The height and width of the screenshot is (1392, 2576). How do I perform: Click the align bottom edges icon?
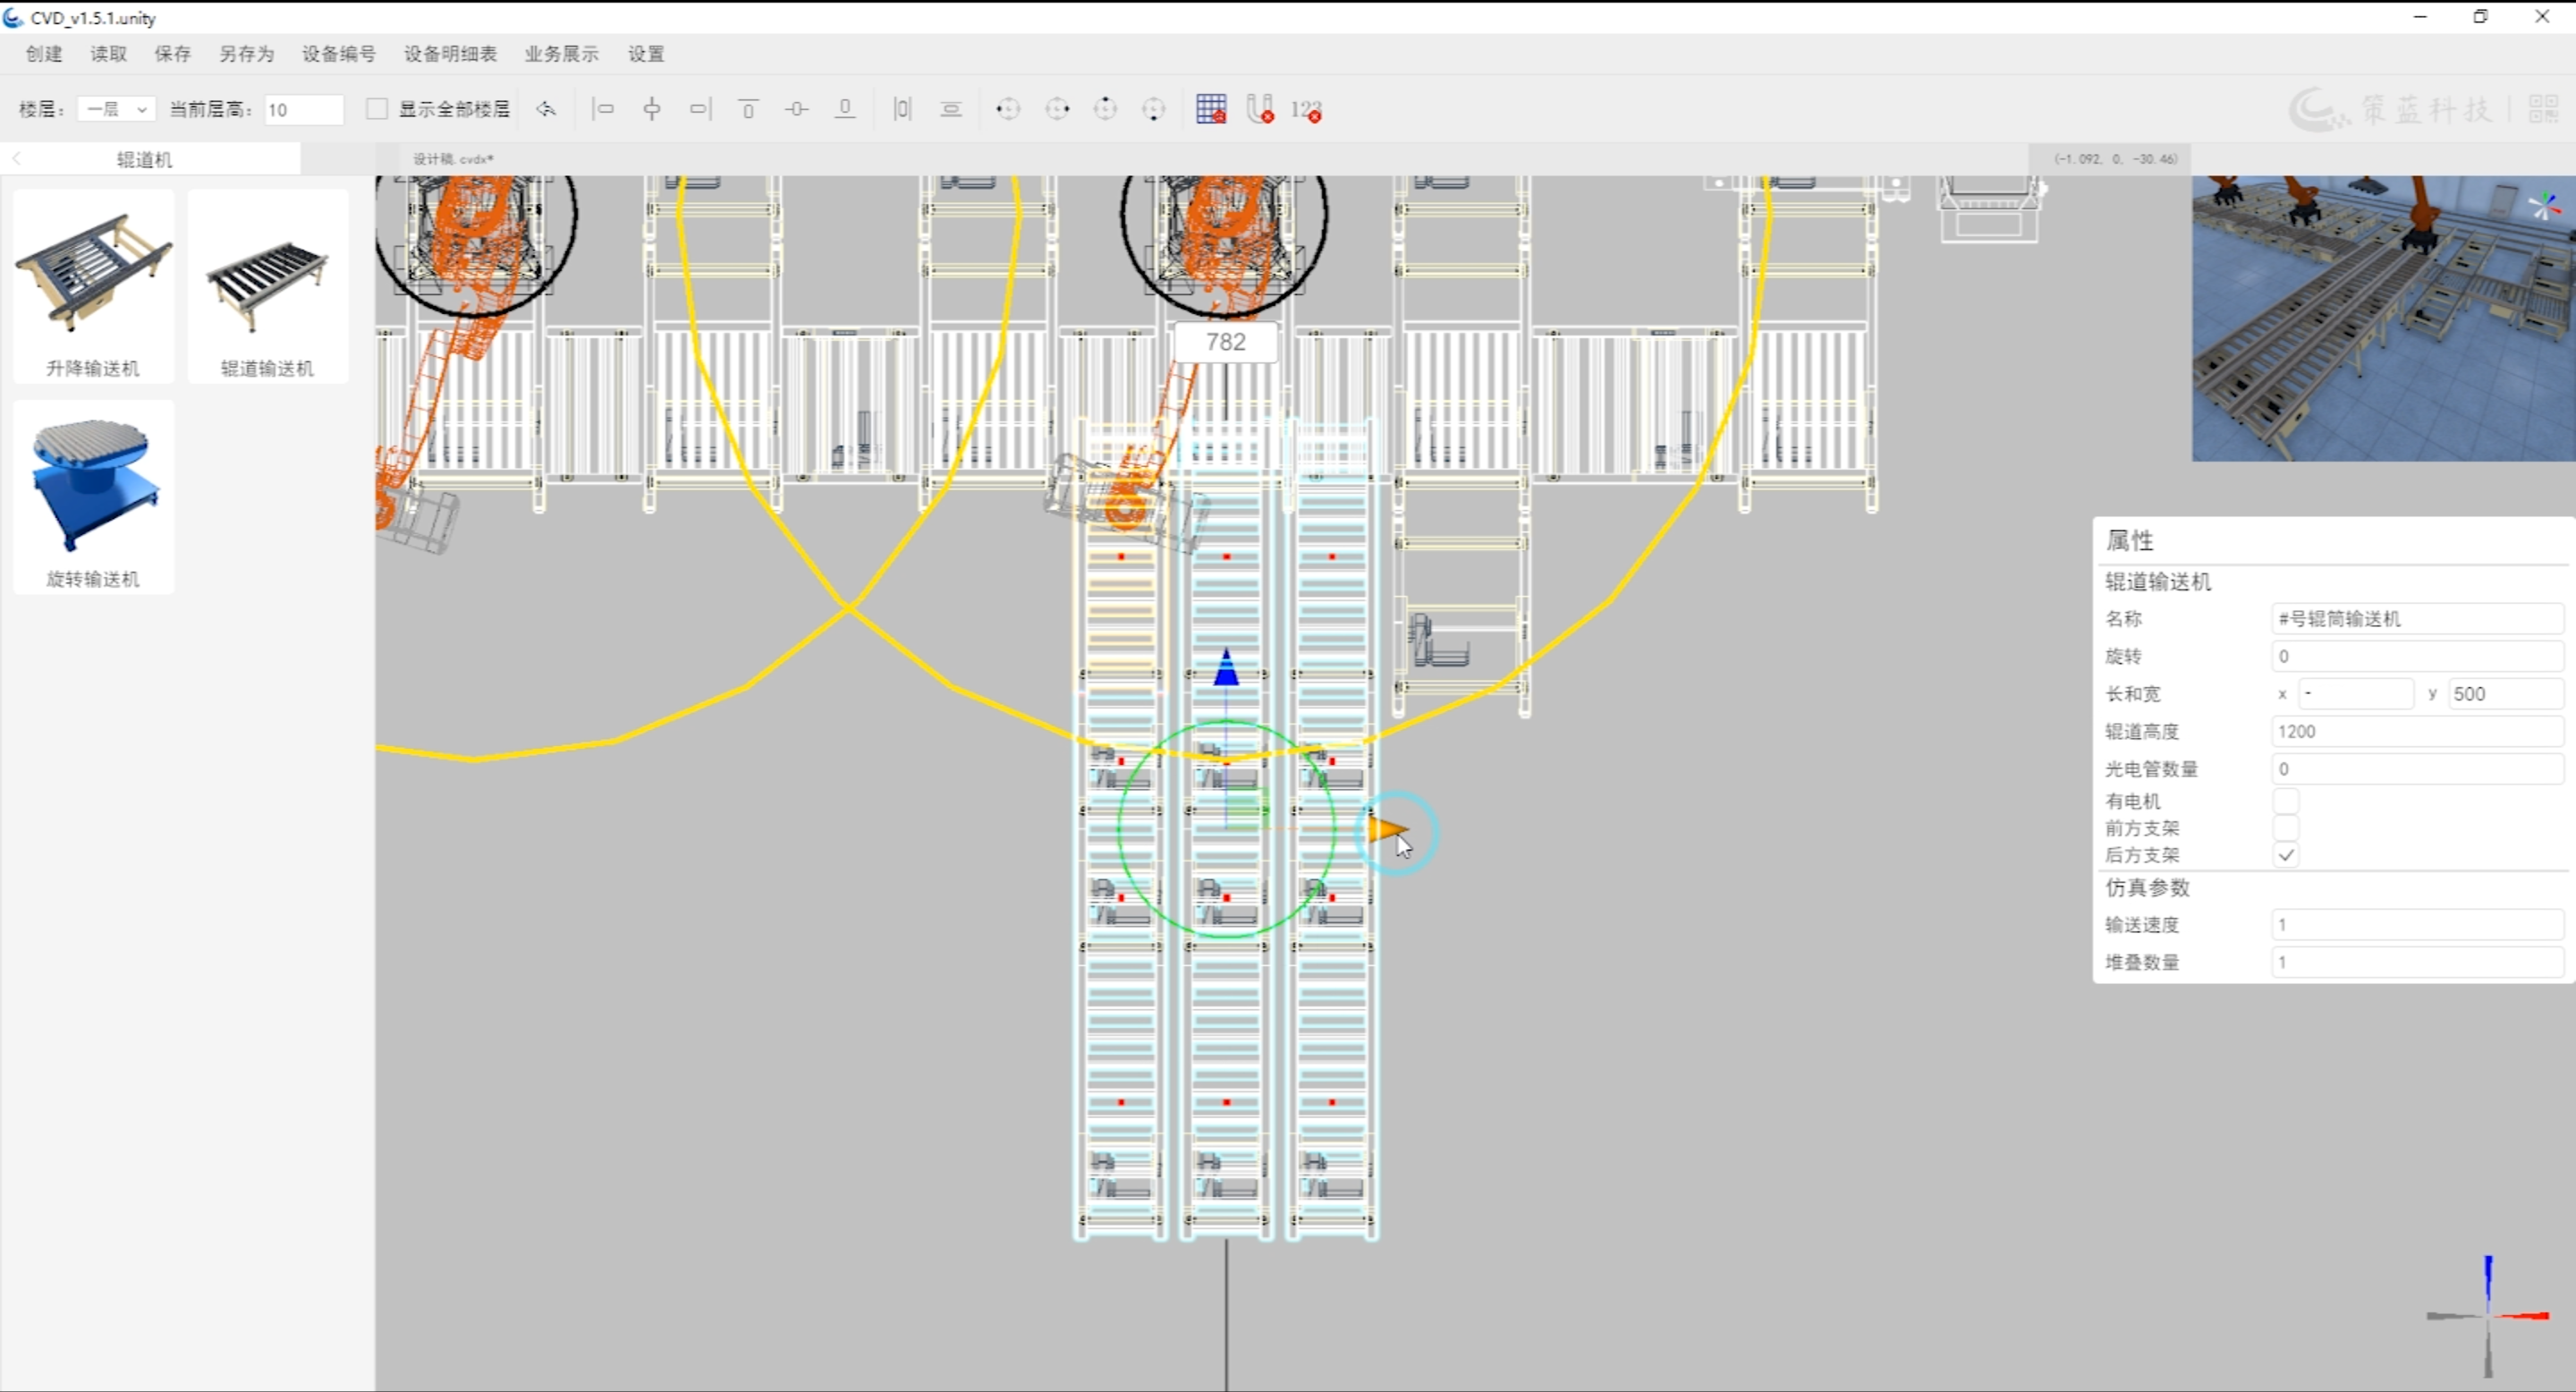pyautogui.click(x=845, y=109)
